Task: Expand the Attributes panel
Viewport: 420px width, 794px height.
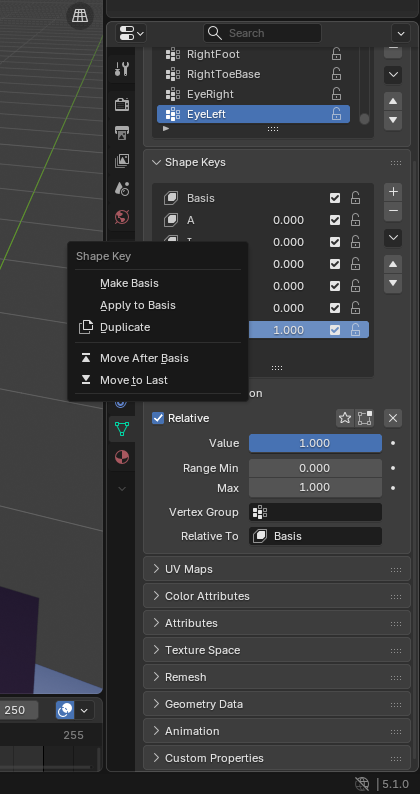Action: pyautogui.click(x=277, y=623)
